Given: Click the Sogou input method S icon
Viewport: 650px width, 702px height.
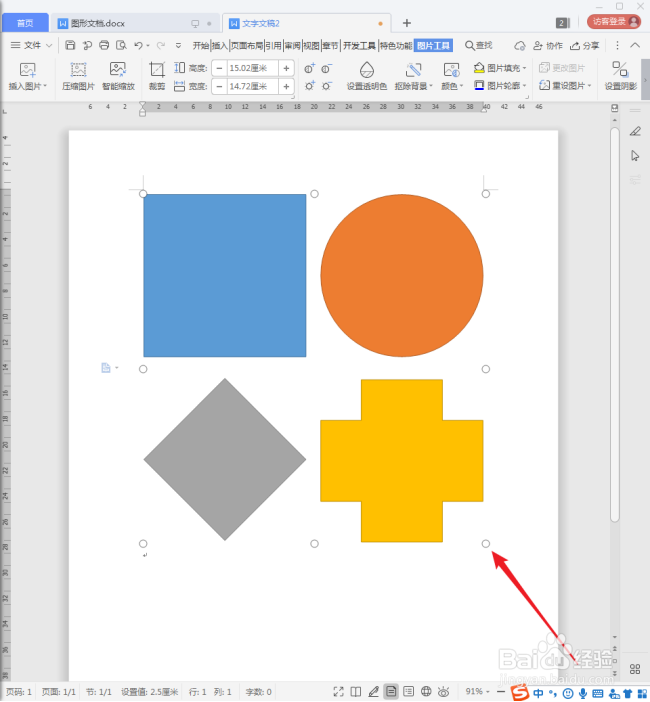Looking at the screenshot, I should click(520, 693).
